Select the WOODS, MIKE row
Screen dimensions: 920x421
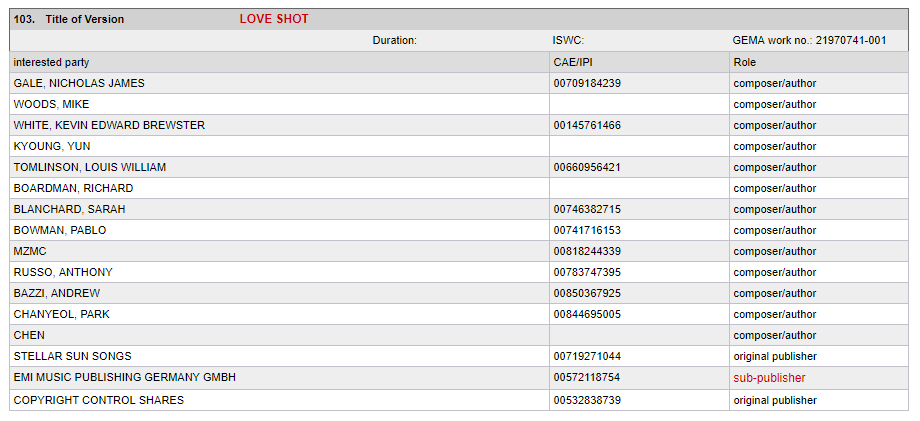point(51,104)
